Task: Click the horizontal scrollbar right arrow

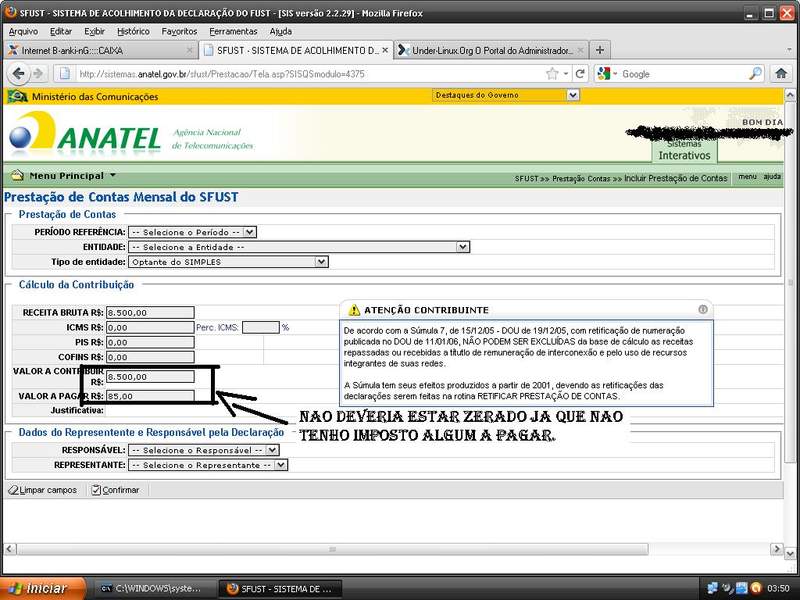Action: click(x=777, y=549)
